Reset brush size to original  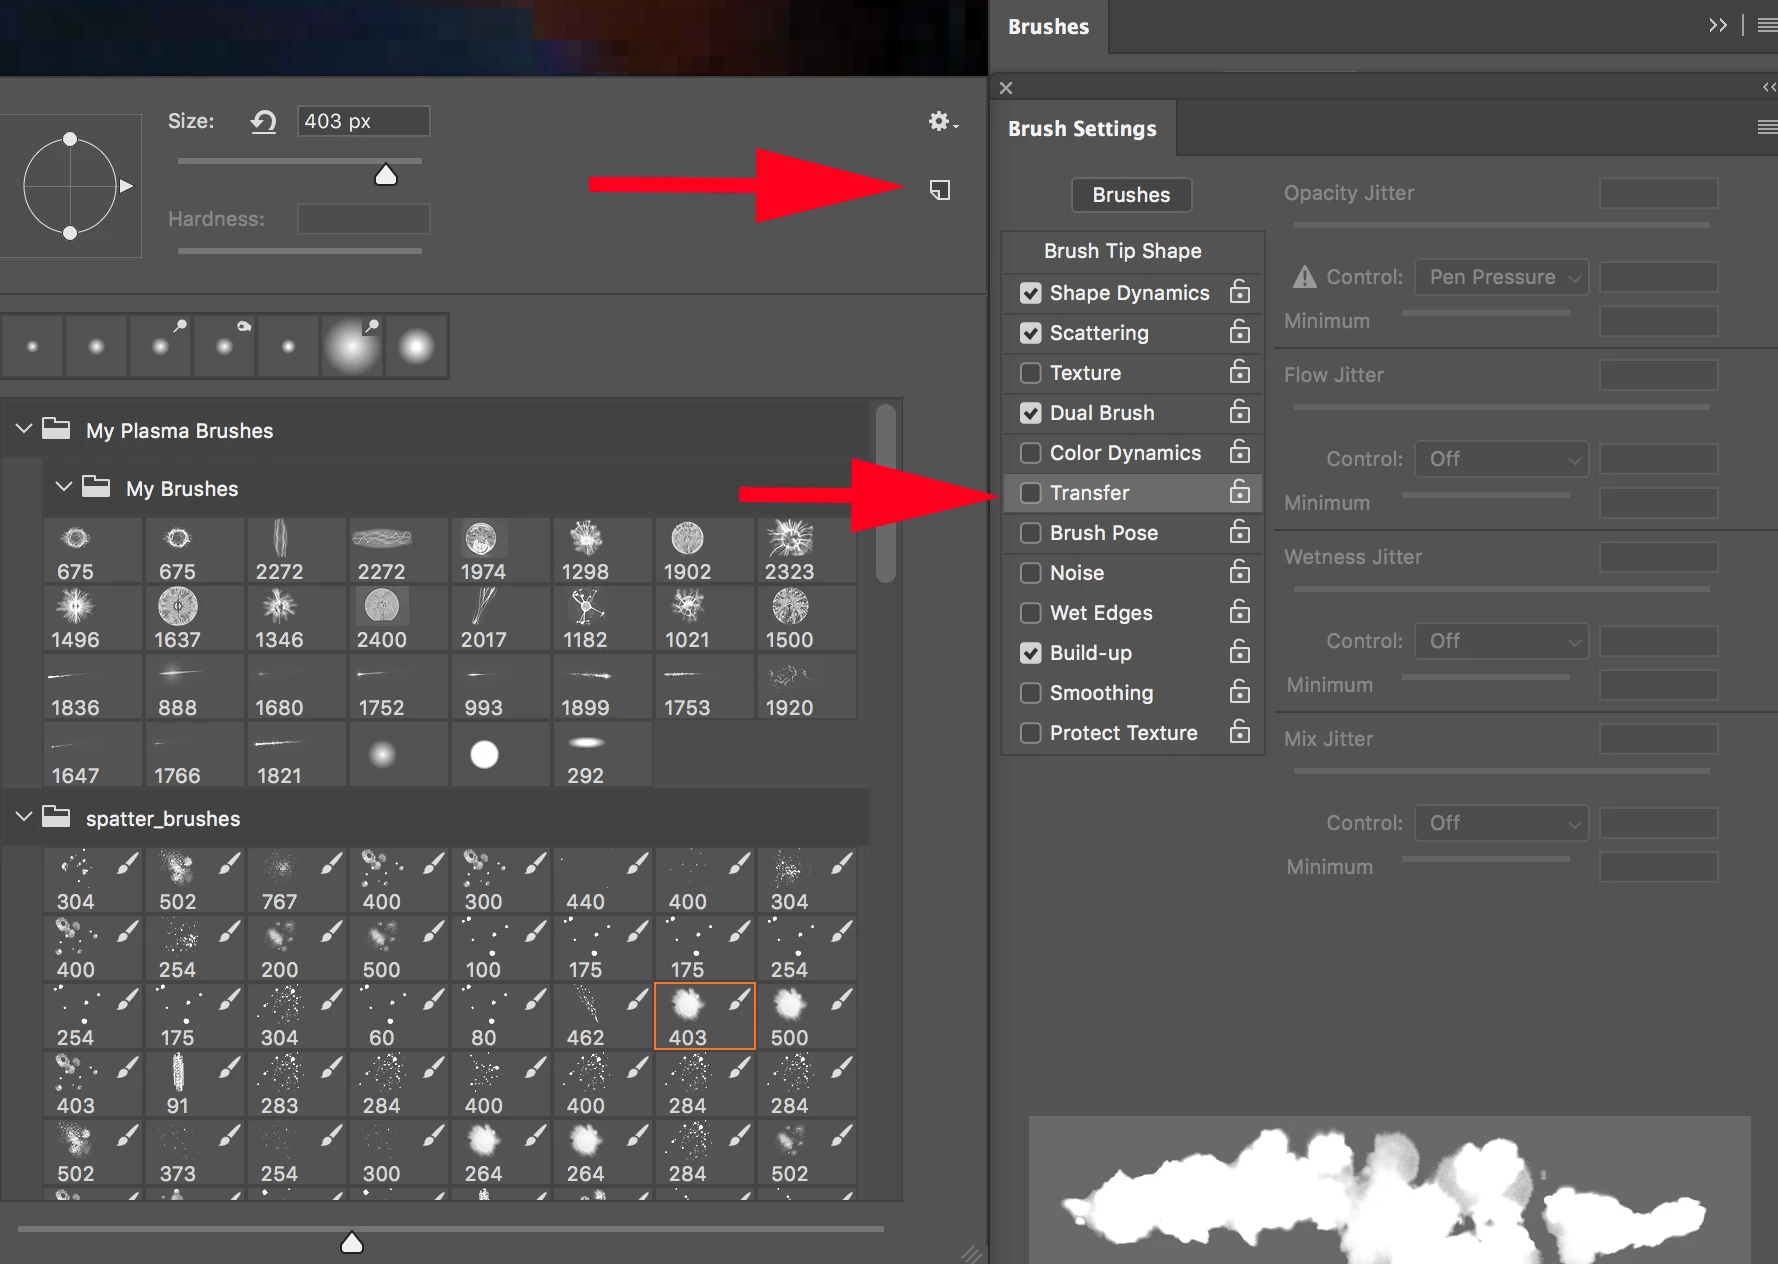pyautogui.click(x=263, y=122)
